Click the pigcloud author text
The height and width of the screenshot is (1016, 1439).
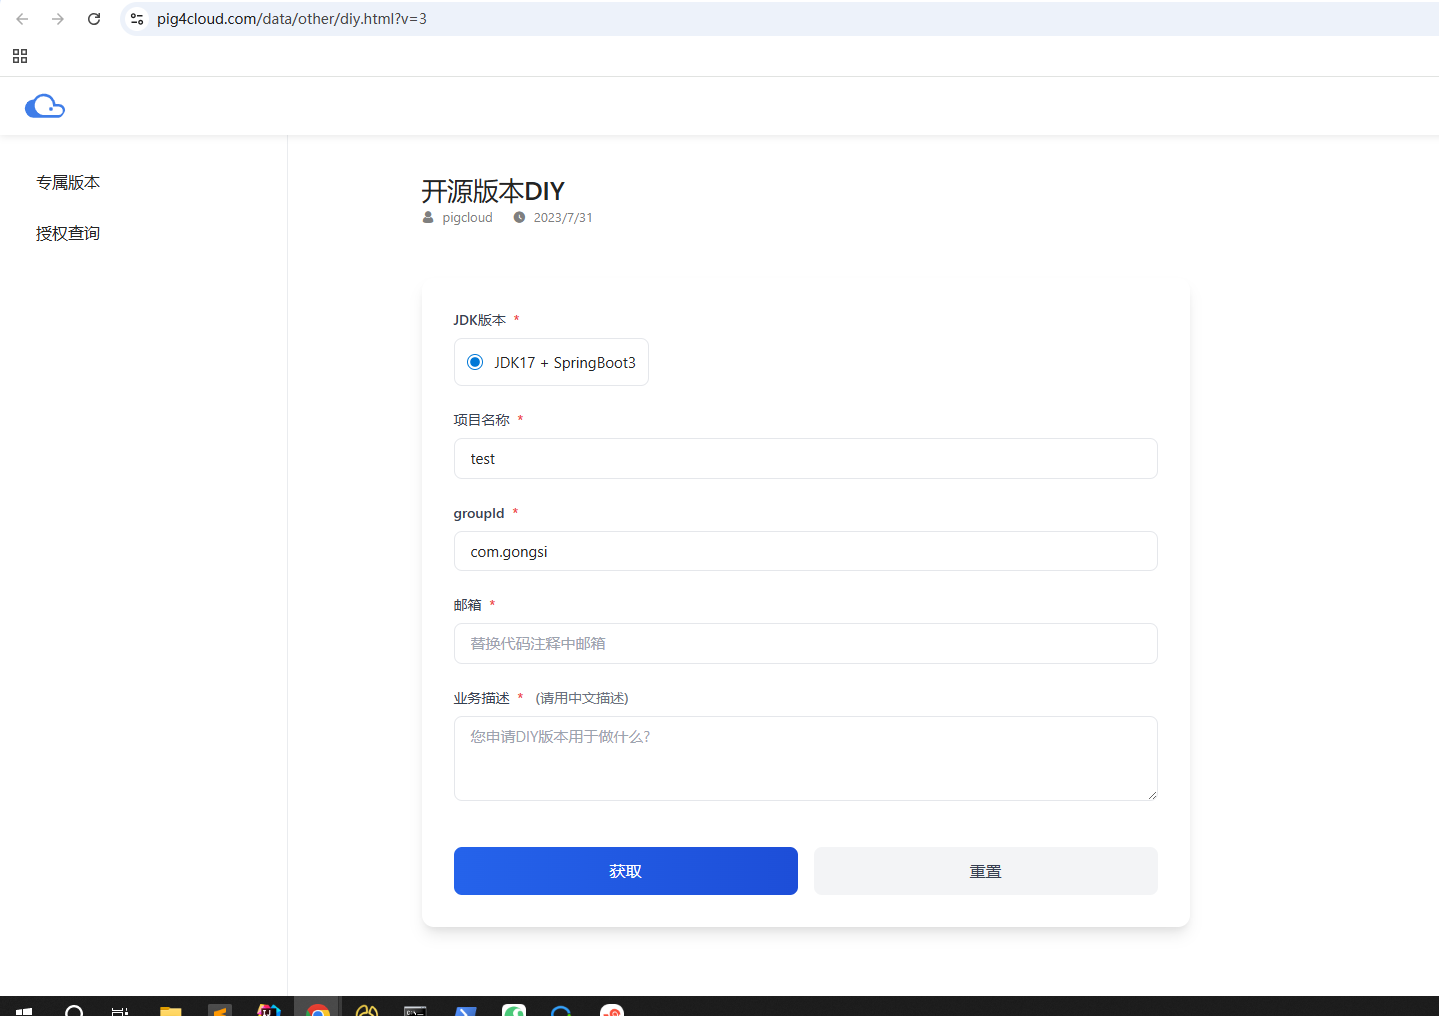[468, 217]
